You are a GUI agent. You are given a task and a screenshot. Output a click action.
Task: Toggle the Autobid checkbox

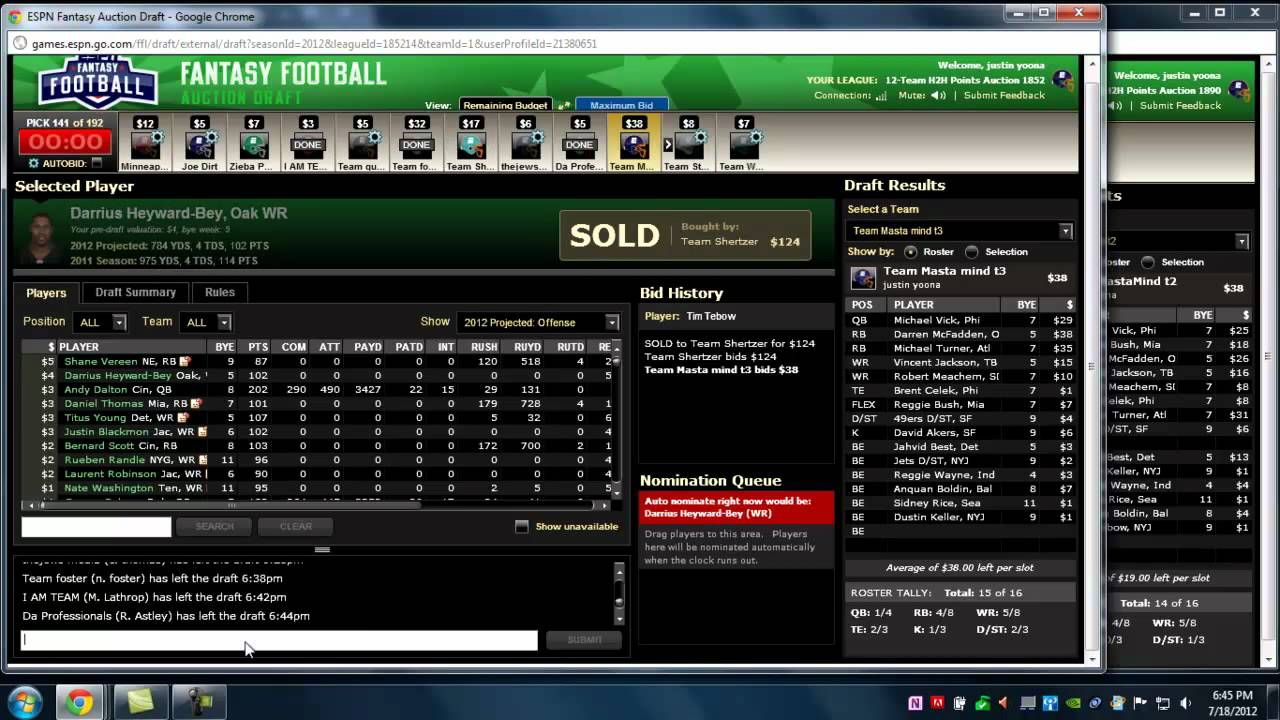pos(97,163)
